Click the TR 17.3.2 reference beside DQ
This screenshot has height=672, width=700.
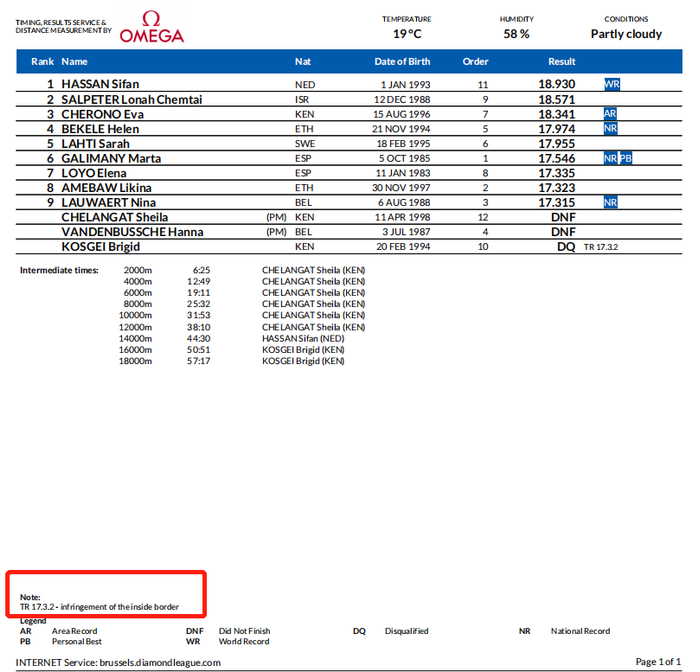601,247
